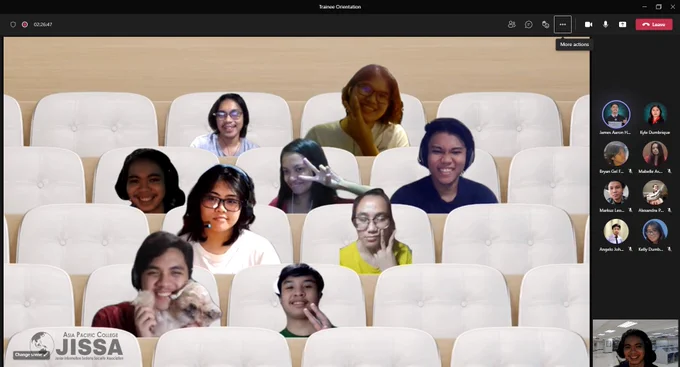The width and height of the screenshot is (680, 367).
Task: Click the self-view video thumbnail
Action: [x=635, y=344]
